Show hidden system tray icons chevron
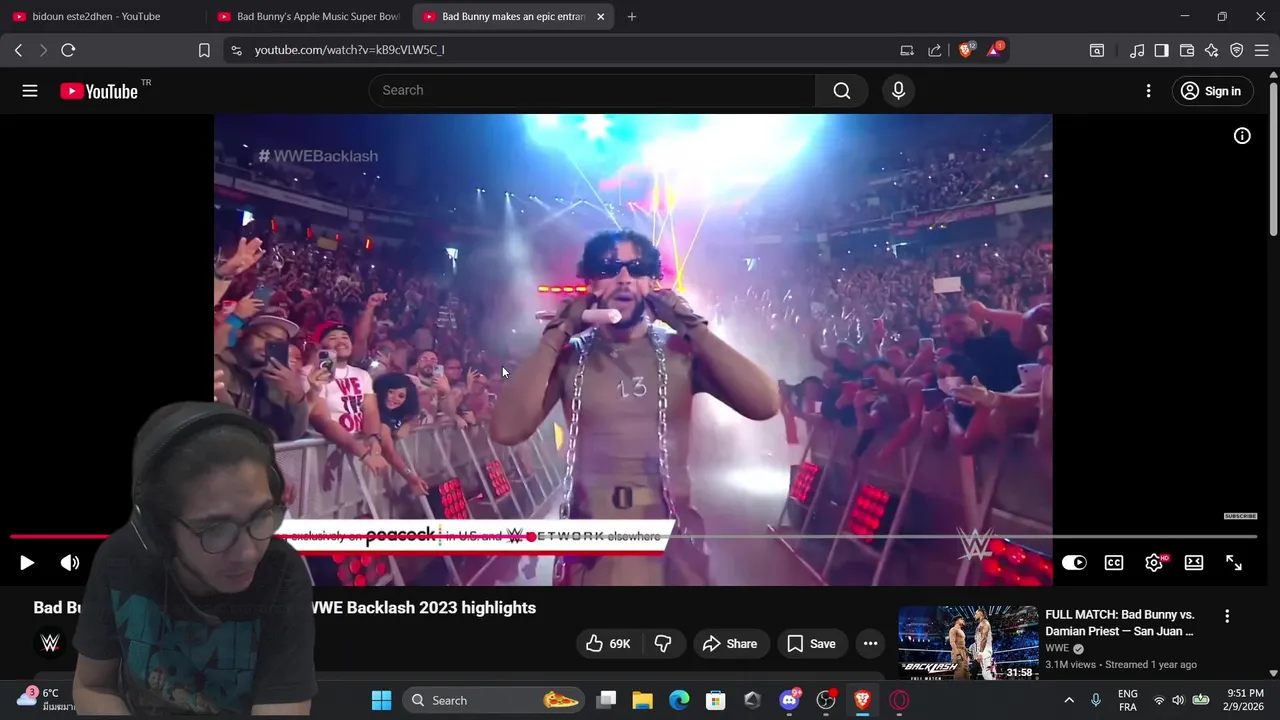The height and width of the screenshot is (720, 1280). pos(1069,700)
